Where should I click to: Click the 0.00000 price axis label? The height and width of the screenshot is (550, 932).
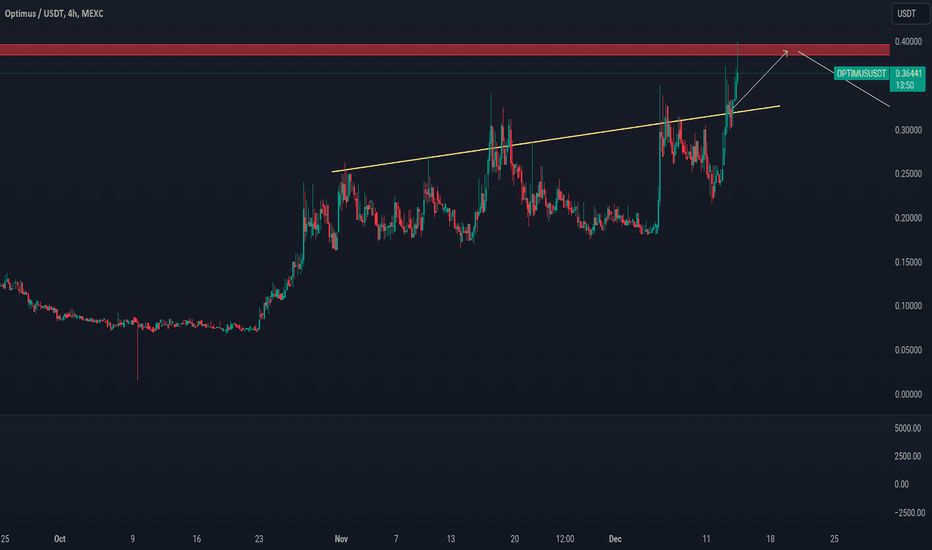tap(908, 394)
